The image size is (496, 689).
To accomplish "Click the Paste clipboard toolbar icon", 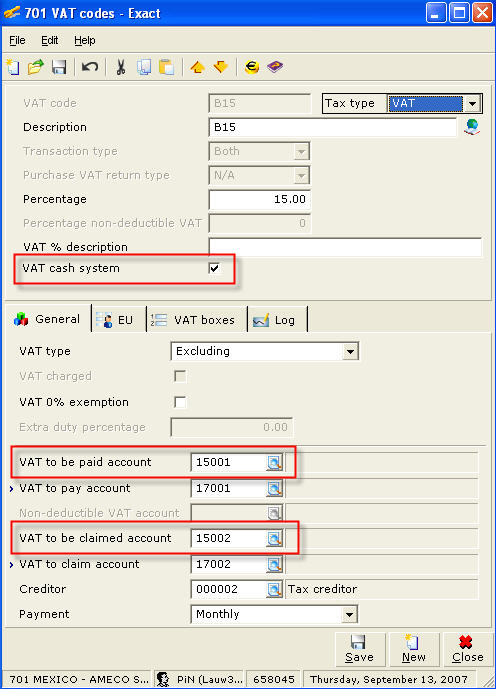I will coord(167,67).
